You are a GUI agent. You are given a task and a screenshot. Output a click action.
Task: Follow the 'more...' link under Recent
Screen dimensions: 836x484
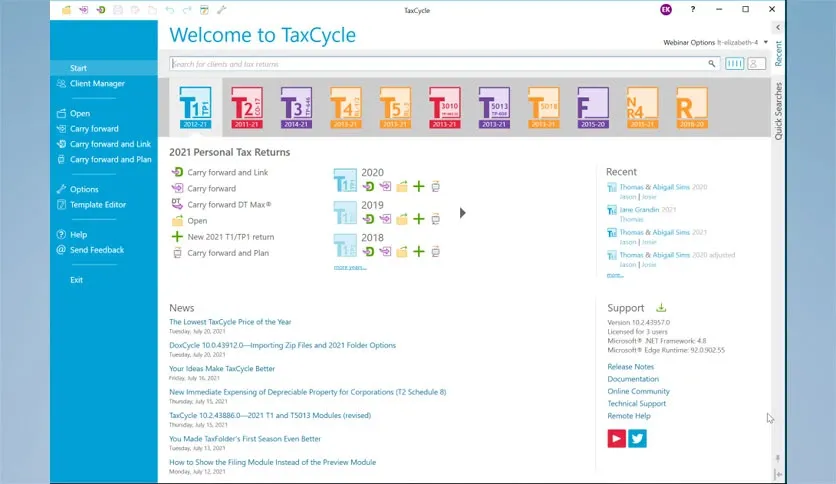(615, 275)
